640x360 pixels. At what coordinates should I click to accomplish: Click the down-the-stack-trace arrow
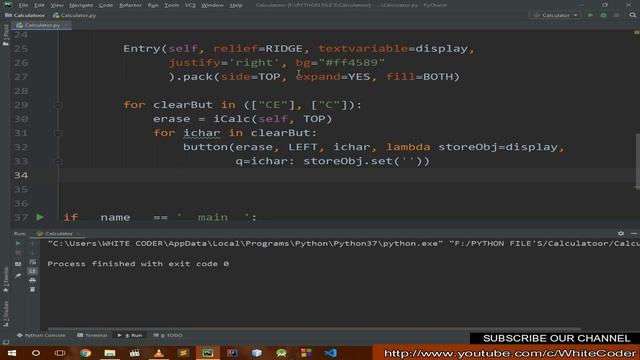coord(33,253)
